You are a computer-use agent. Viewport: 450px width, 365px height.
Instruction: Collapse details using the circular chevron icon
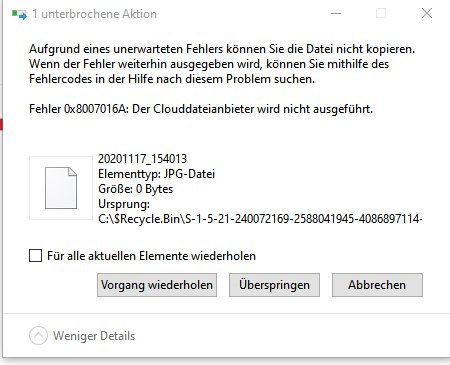(x=38, y=335)
